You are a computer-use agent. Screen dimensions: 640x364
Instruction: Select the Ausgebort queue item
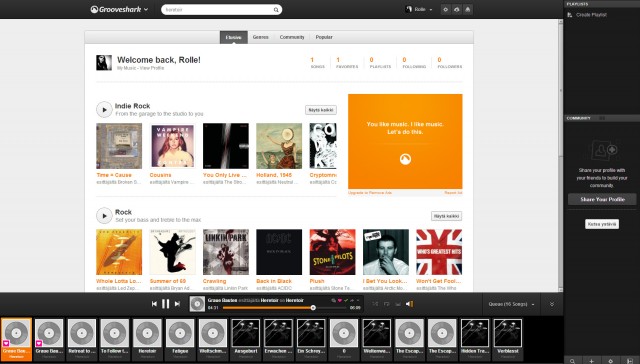[x=245, y=340]
